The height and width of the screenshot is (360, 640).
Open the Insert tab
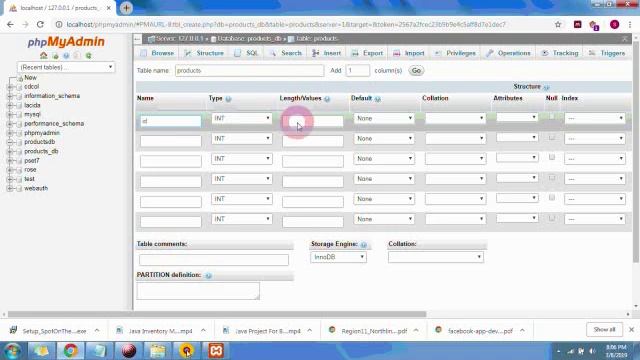[x=327, y=53]
